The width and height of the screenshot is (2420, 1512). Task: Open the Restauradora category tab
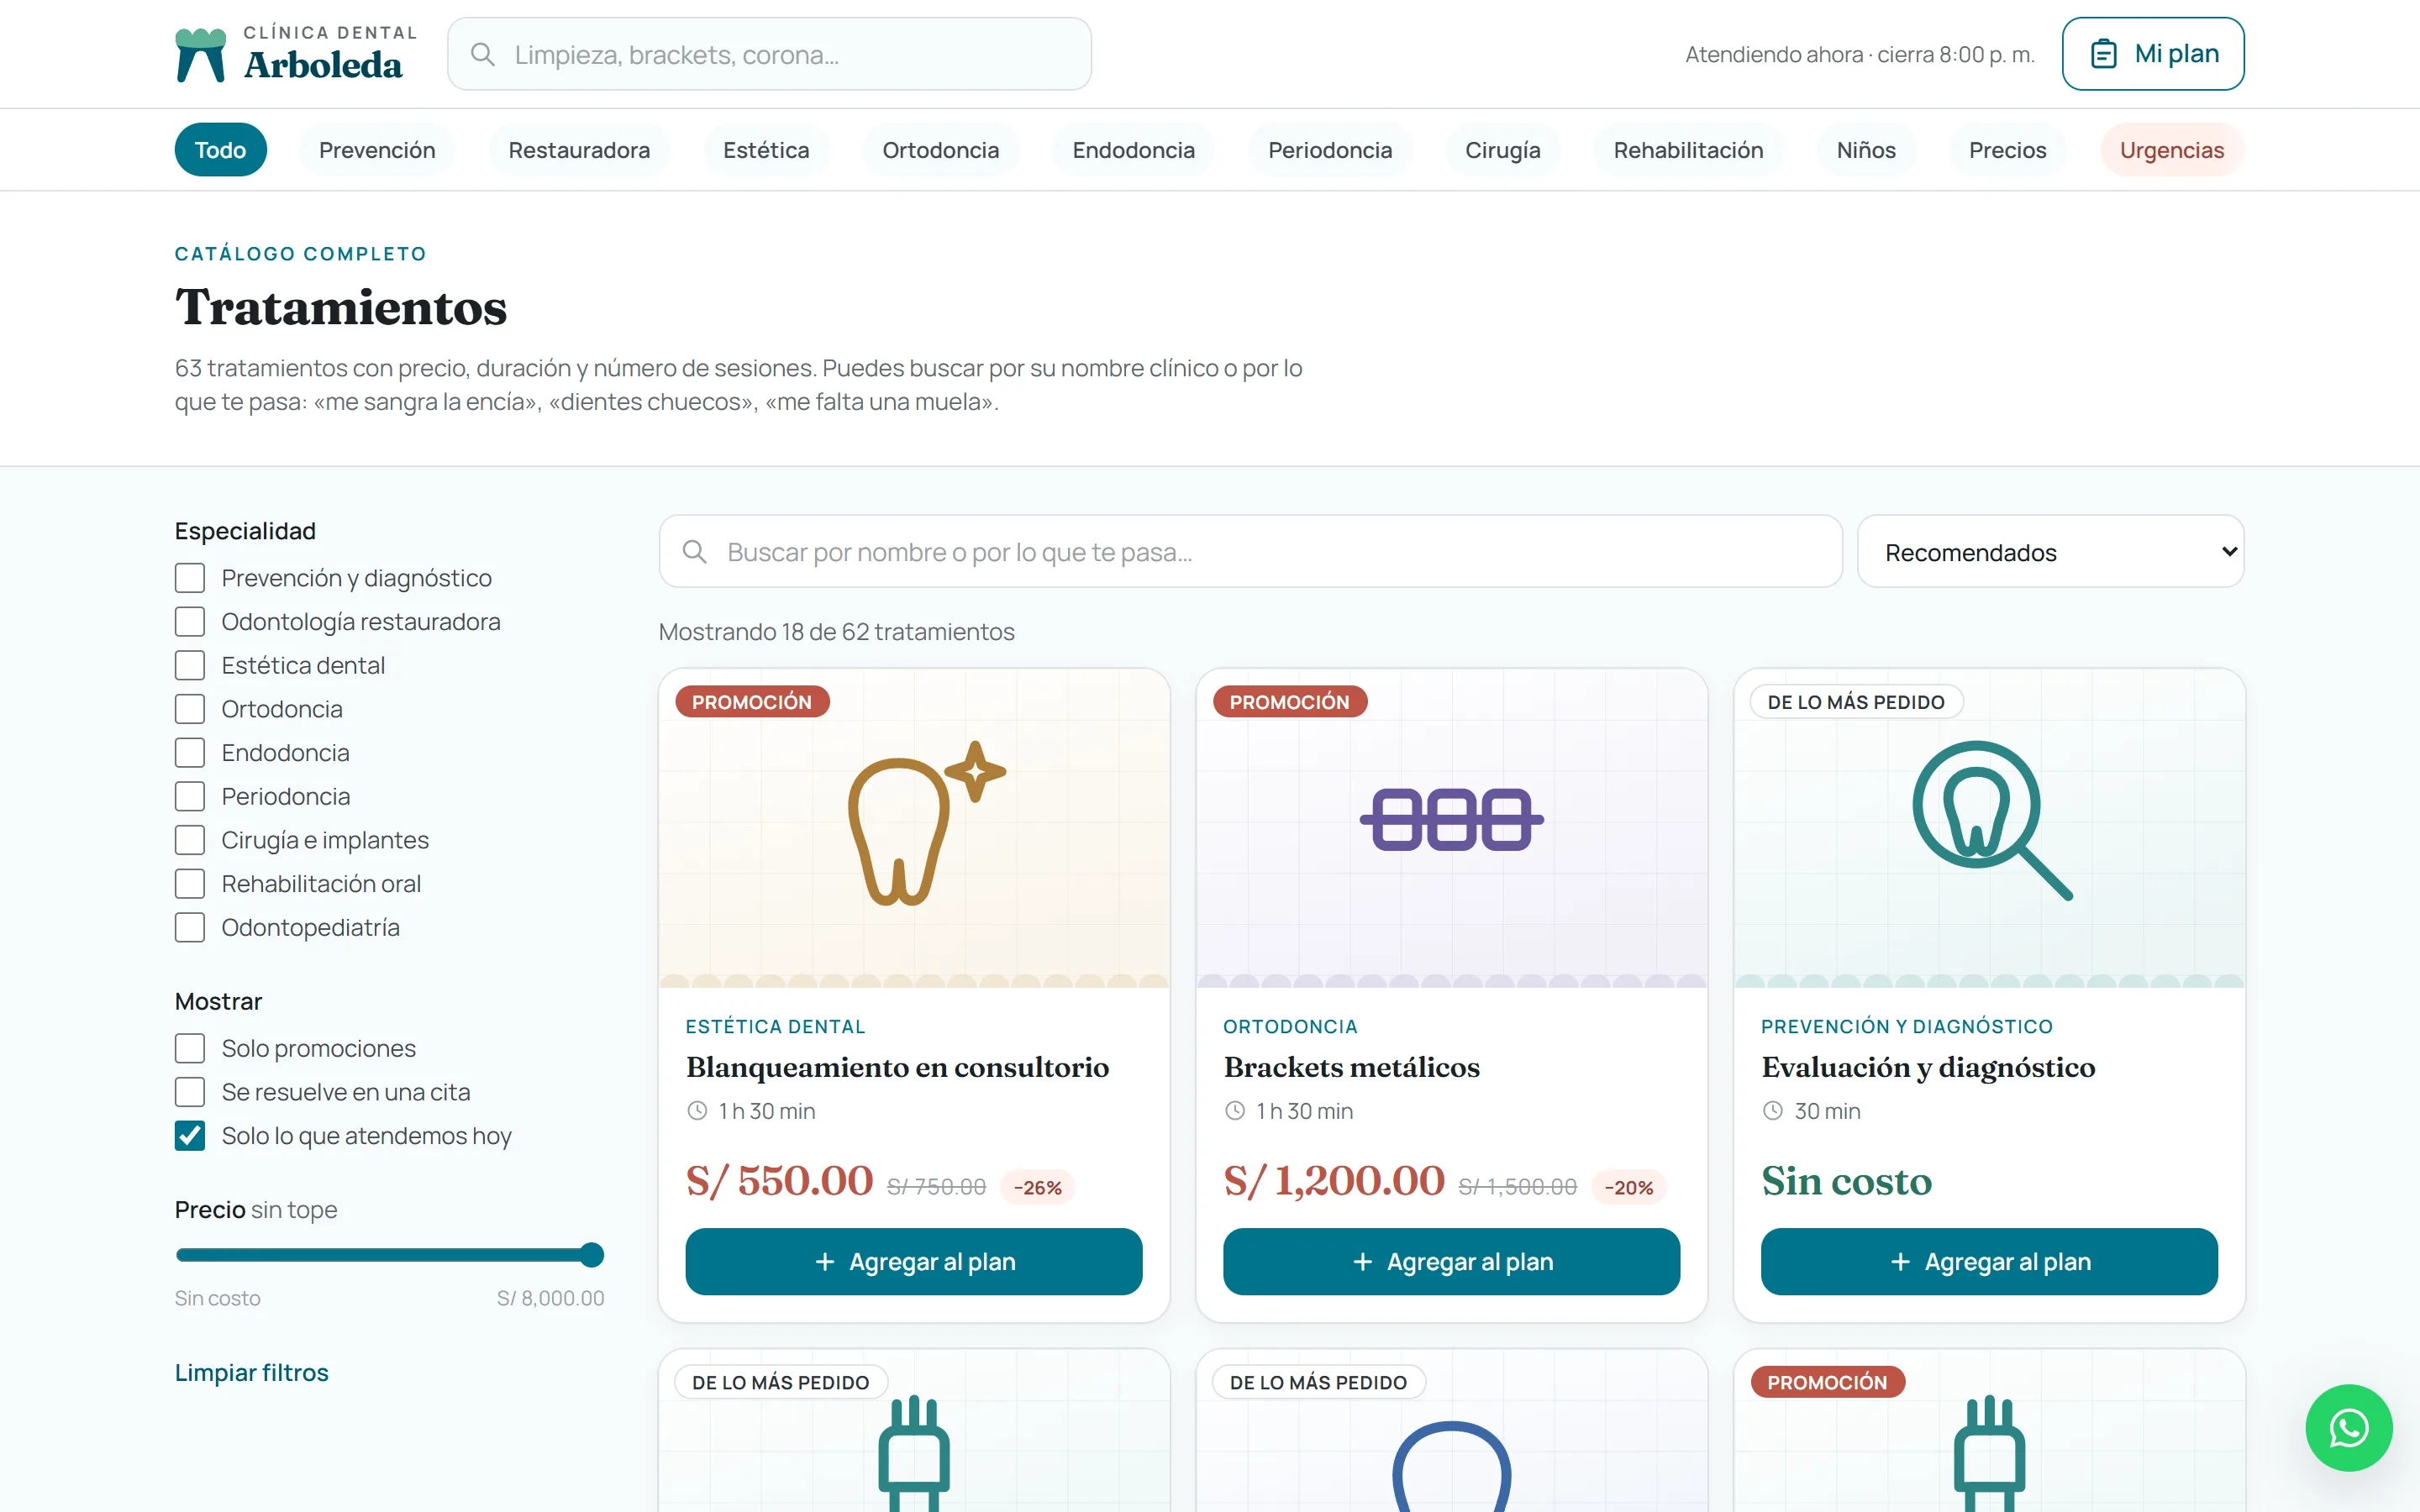[579, 150]
